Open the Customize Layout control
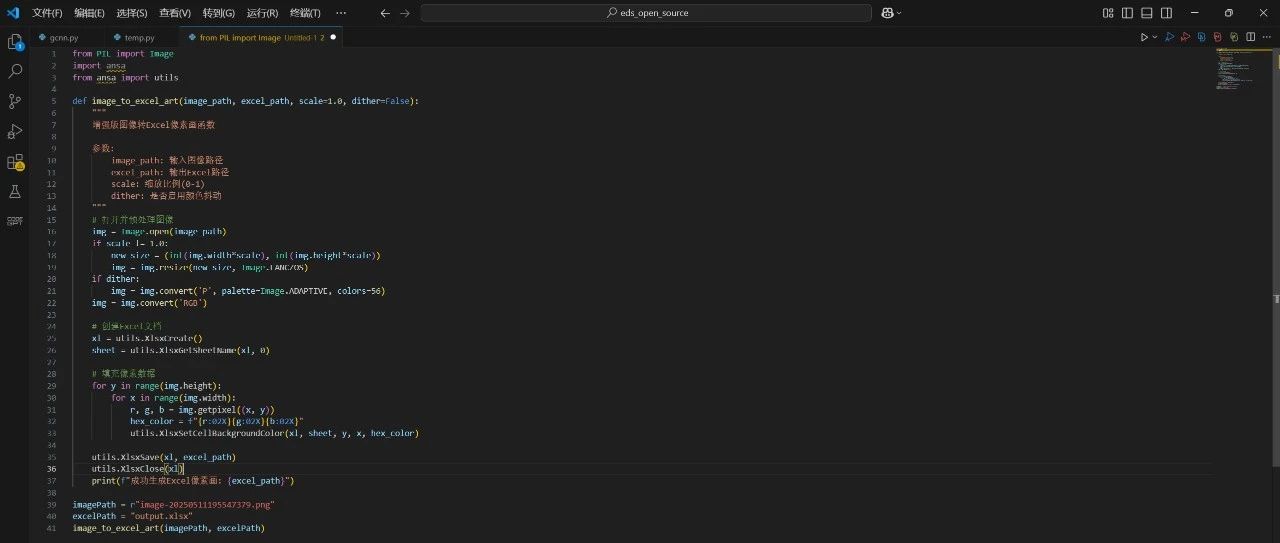 click(1108, 13)
